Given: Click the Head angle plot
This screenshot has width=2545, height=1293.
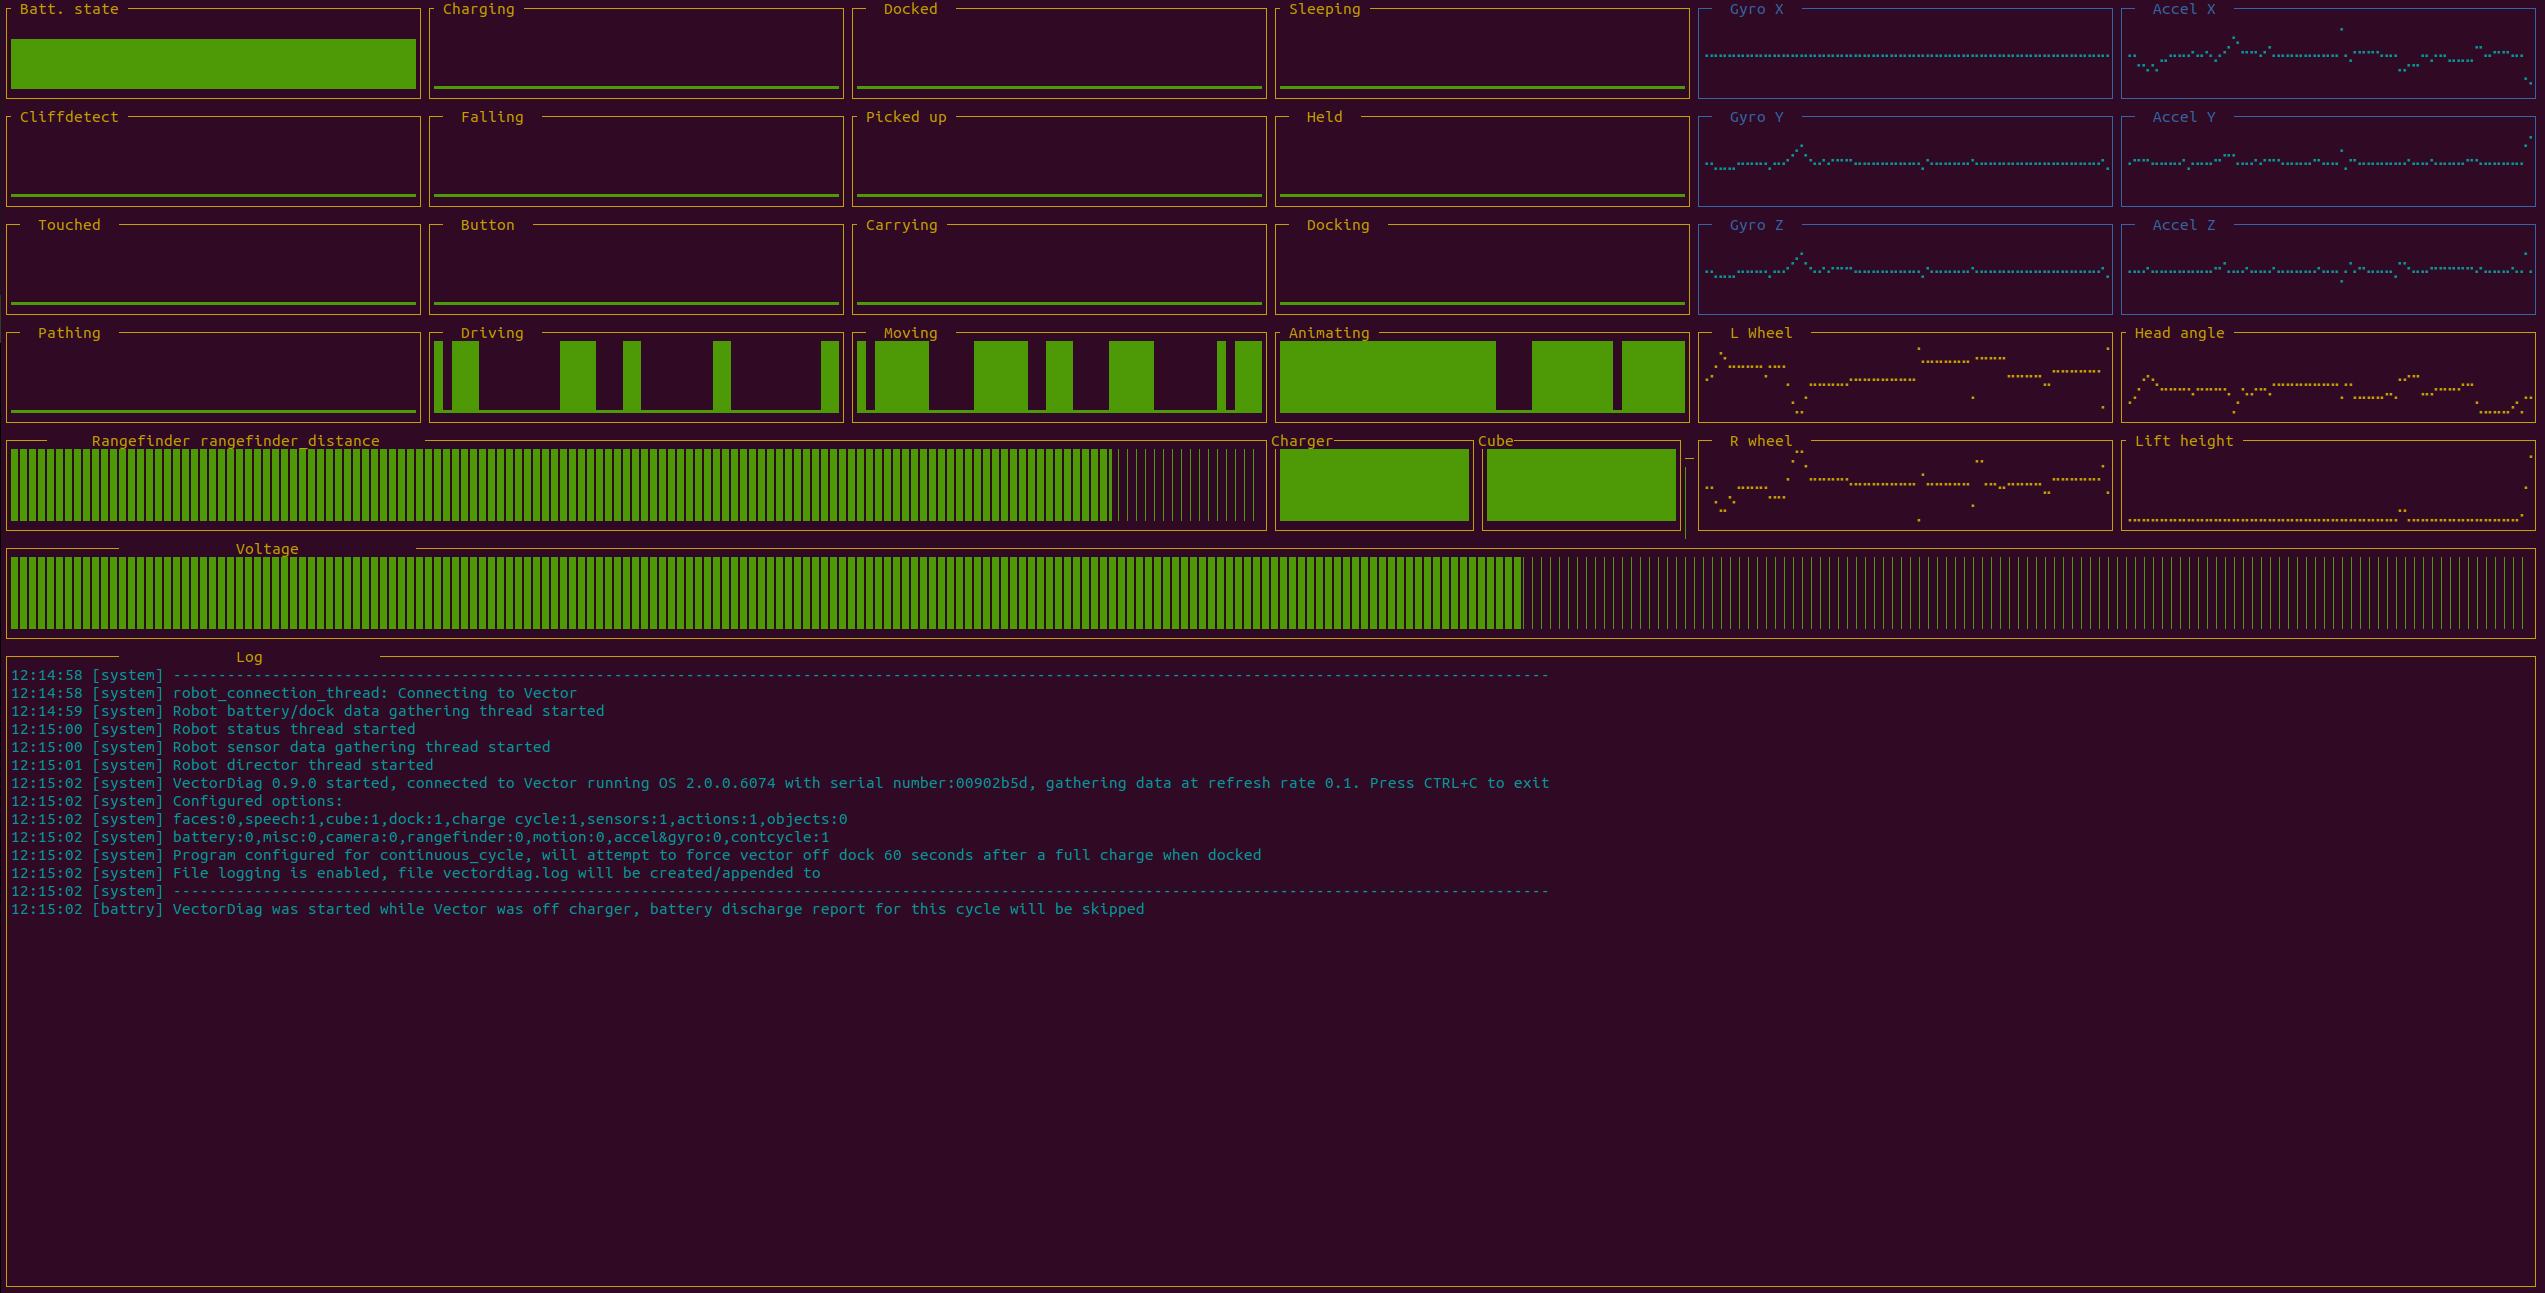Looking at the screenshot, I should point(2328,377).
